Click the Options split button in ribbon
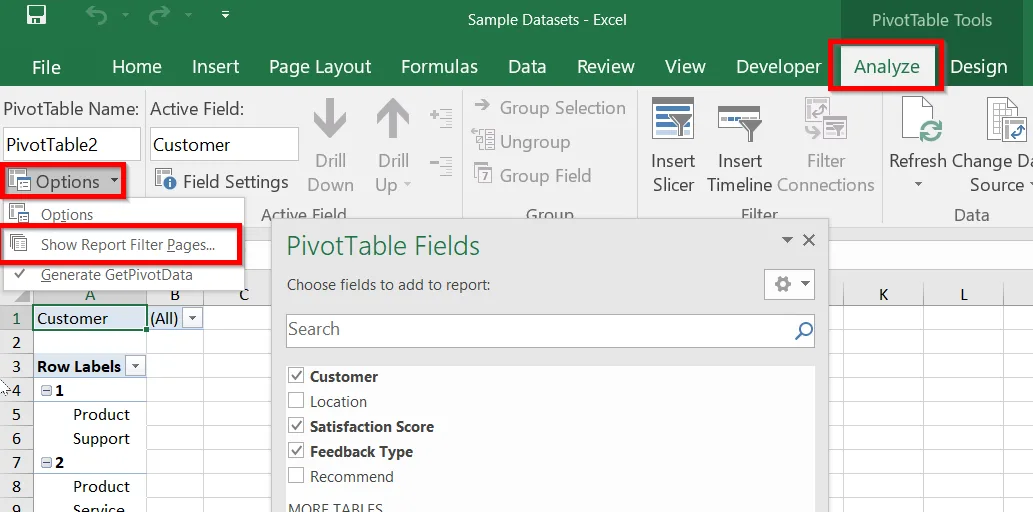 [64, 181]
